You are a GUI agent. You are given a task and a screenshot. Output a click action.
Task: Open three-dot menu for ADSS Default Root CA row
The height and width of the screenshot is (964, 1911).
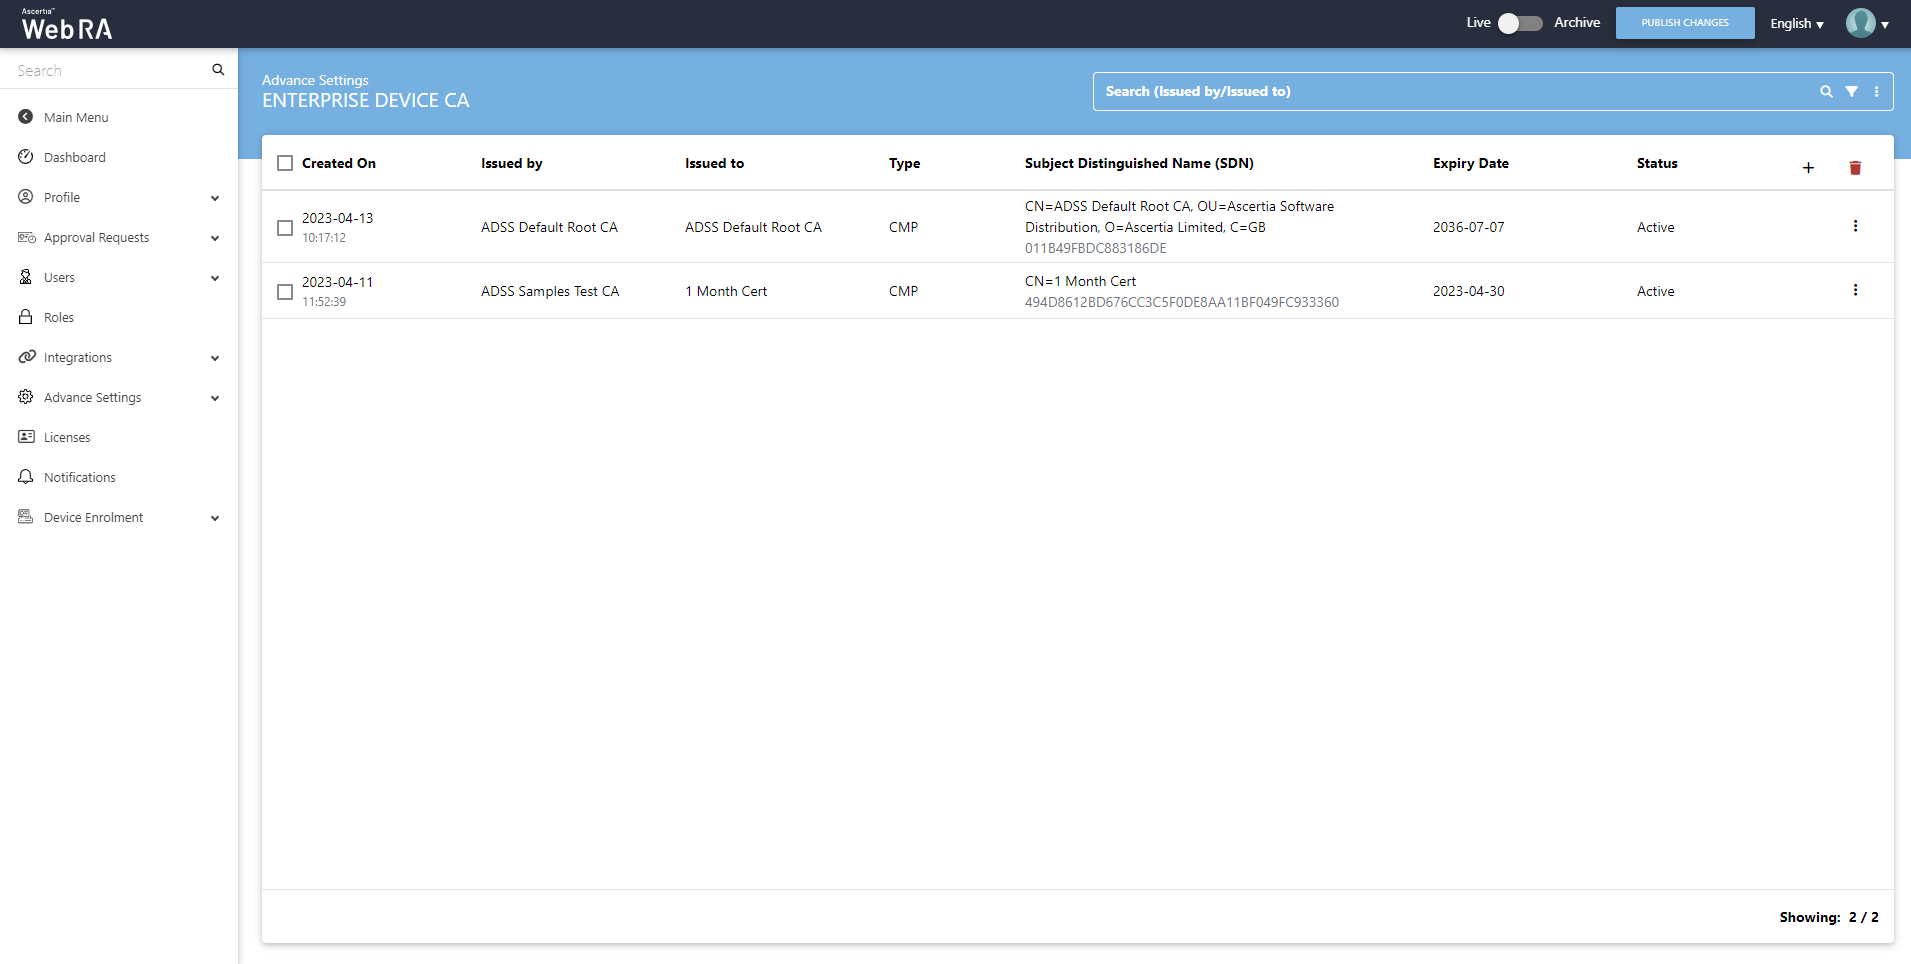(x=1855, y=226)
